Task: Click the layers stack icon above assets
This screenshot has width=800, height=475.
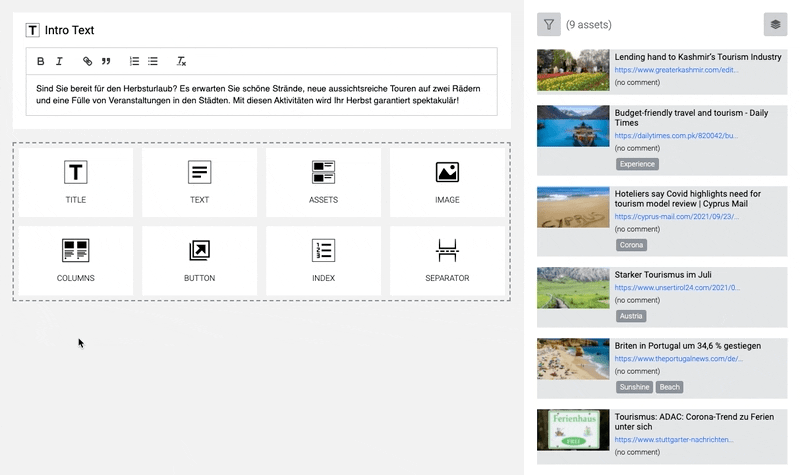Action: click(775, 24)
